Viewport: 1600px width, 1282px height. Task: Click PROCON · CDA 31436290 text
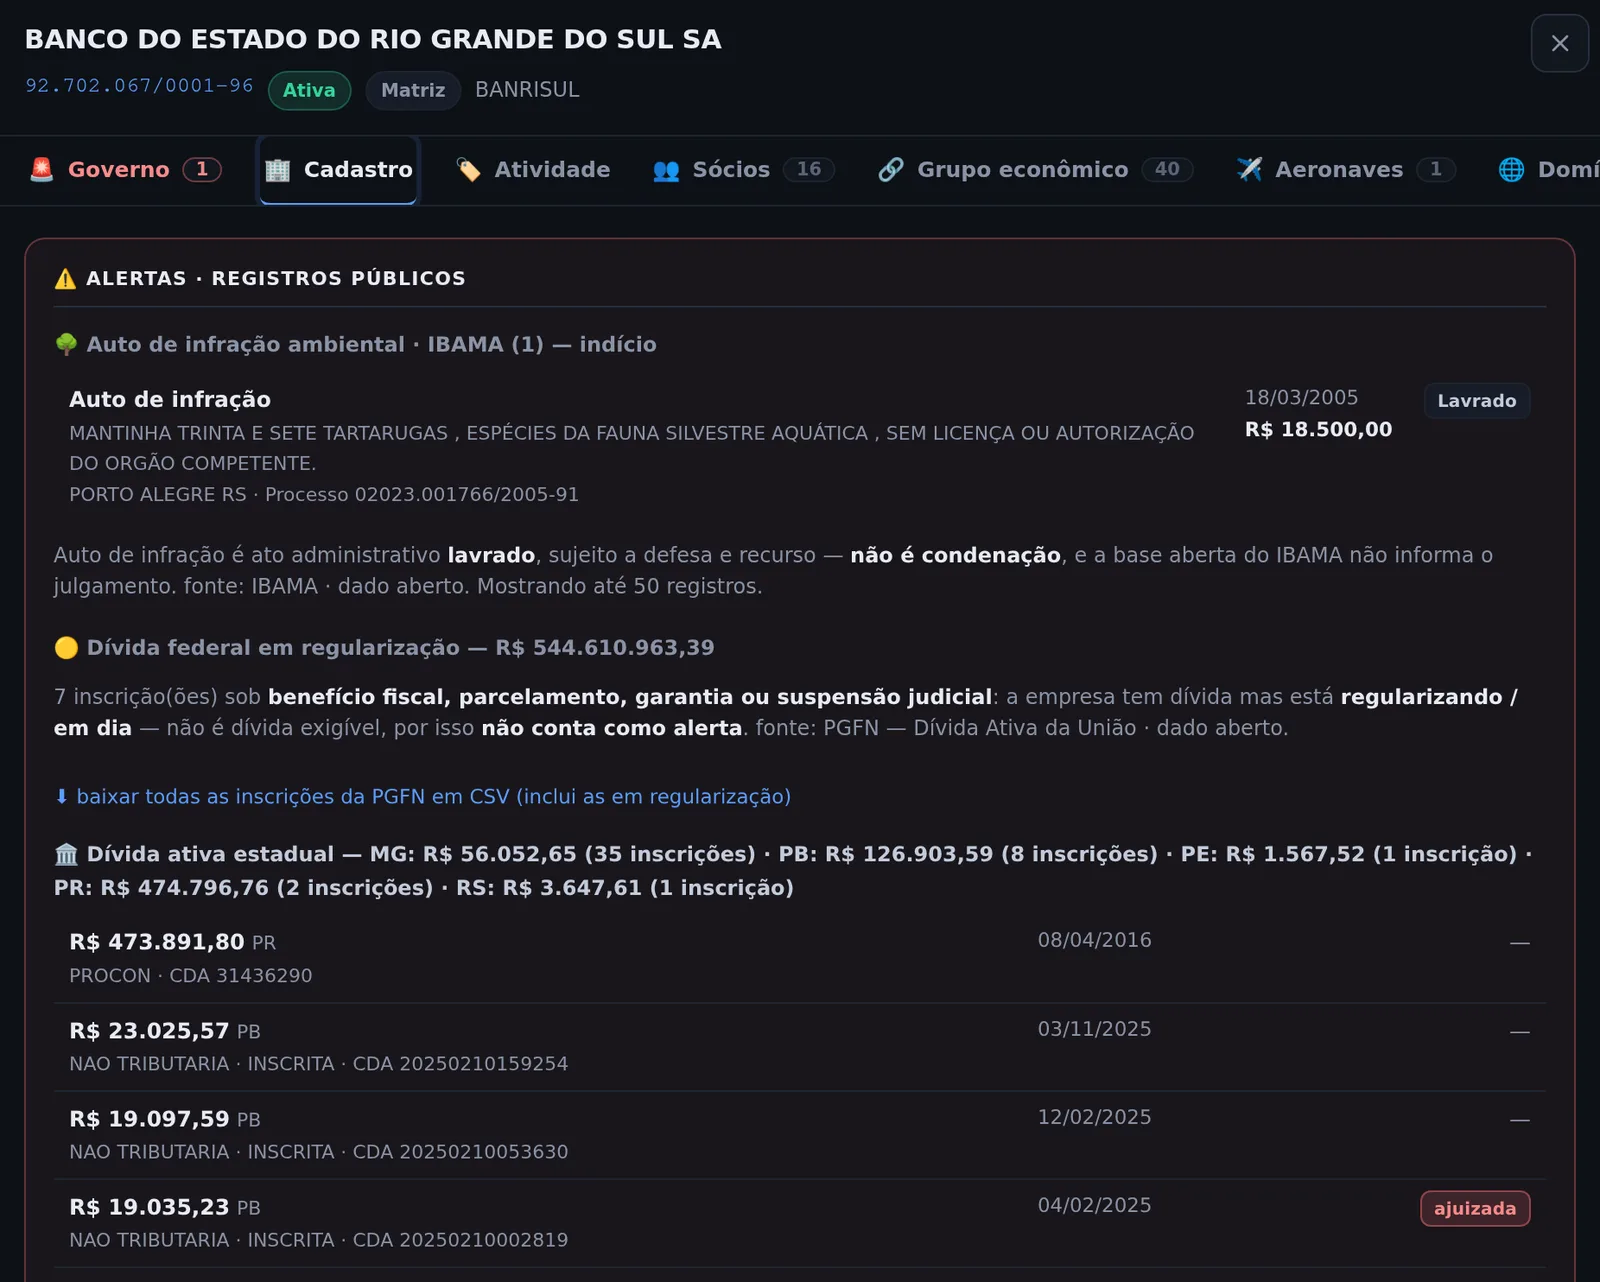pos(191,976)
